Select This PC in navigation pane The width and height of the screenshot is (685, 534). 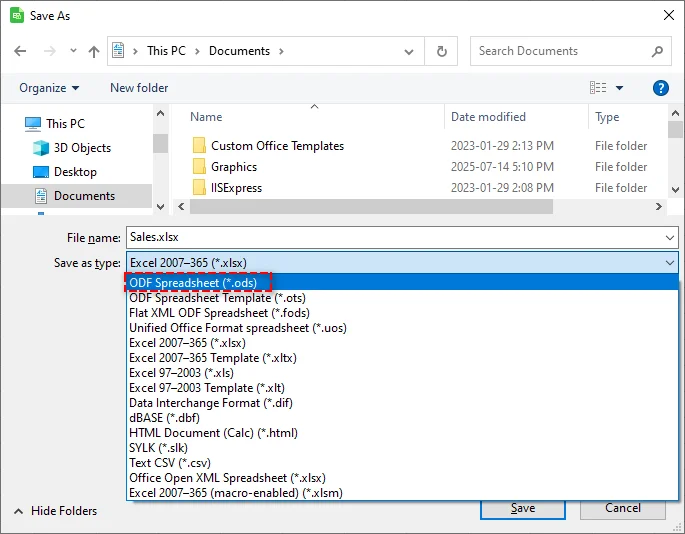coord(66,124)
